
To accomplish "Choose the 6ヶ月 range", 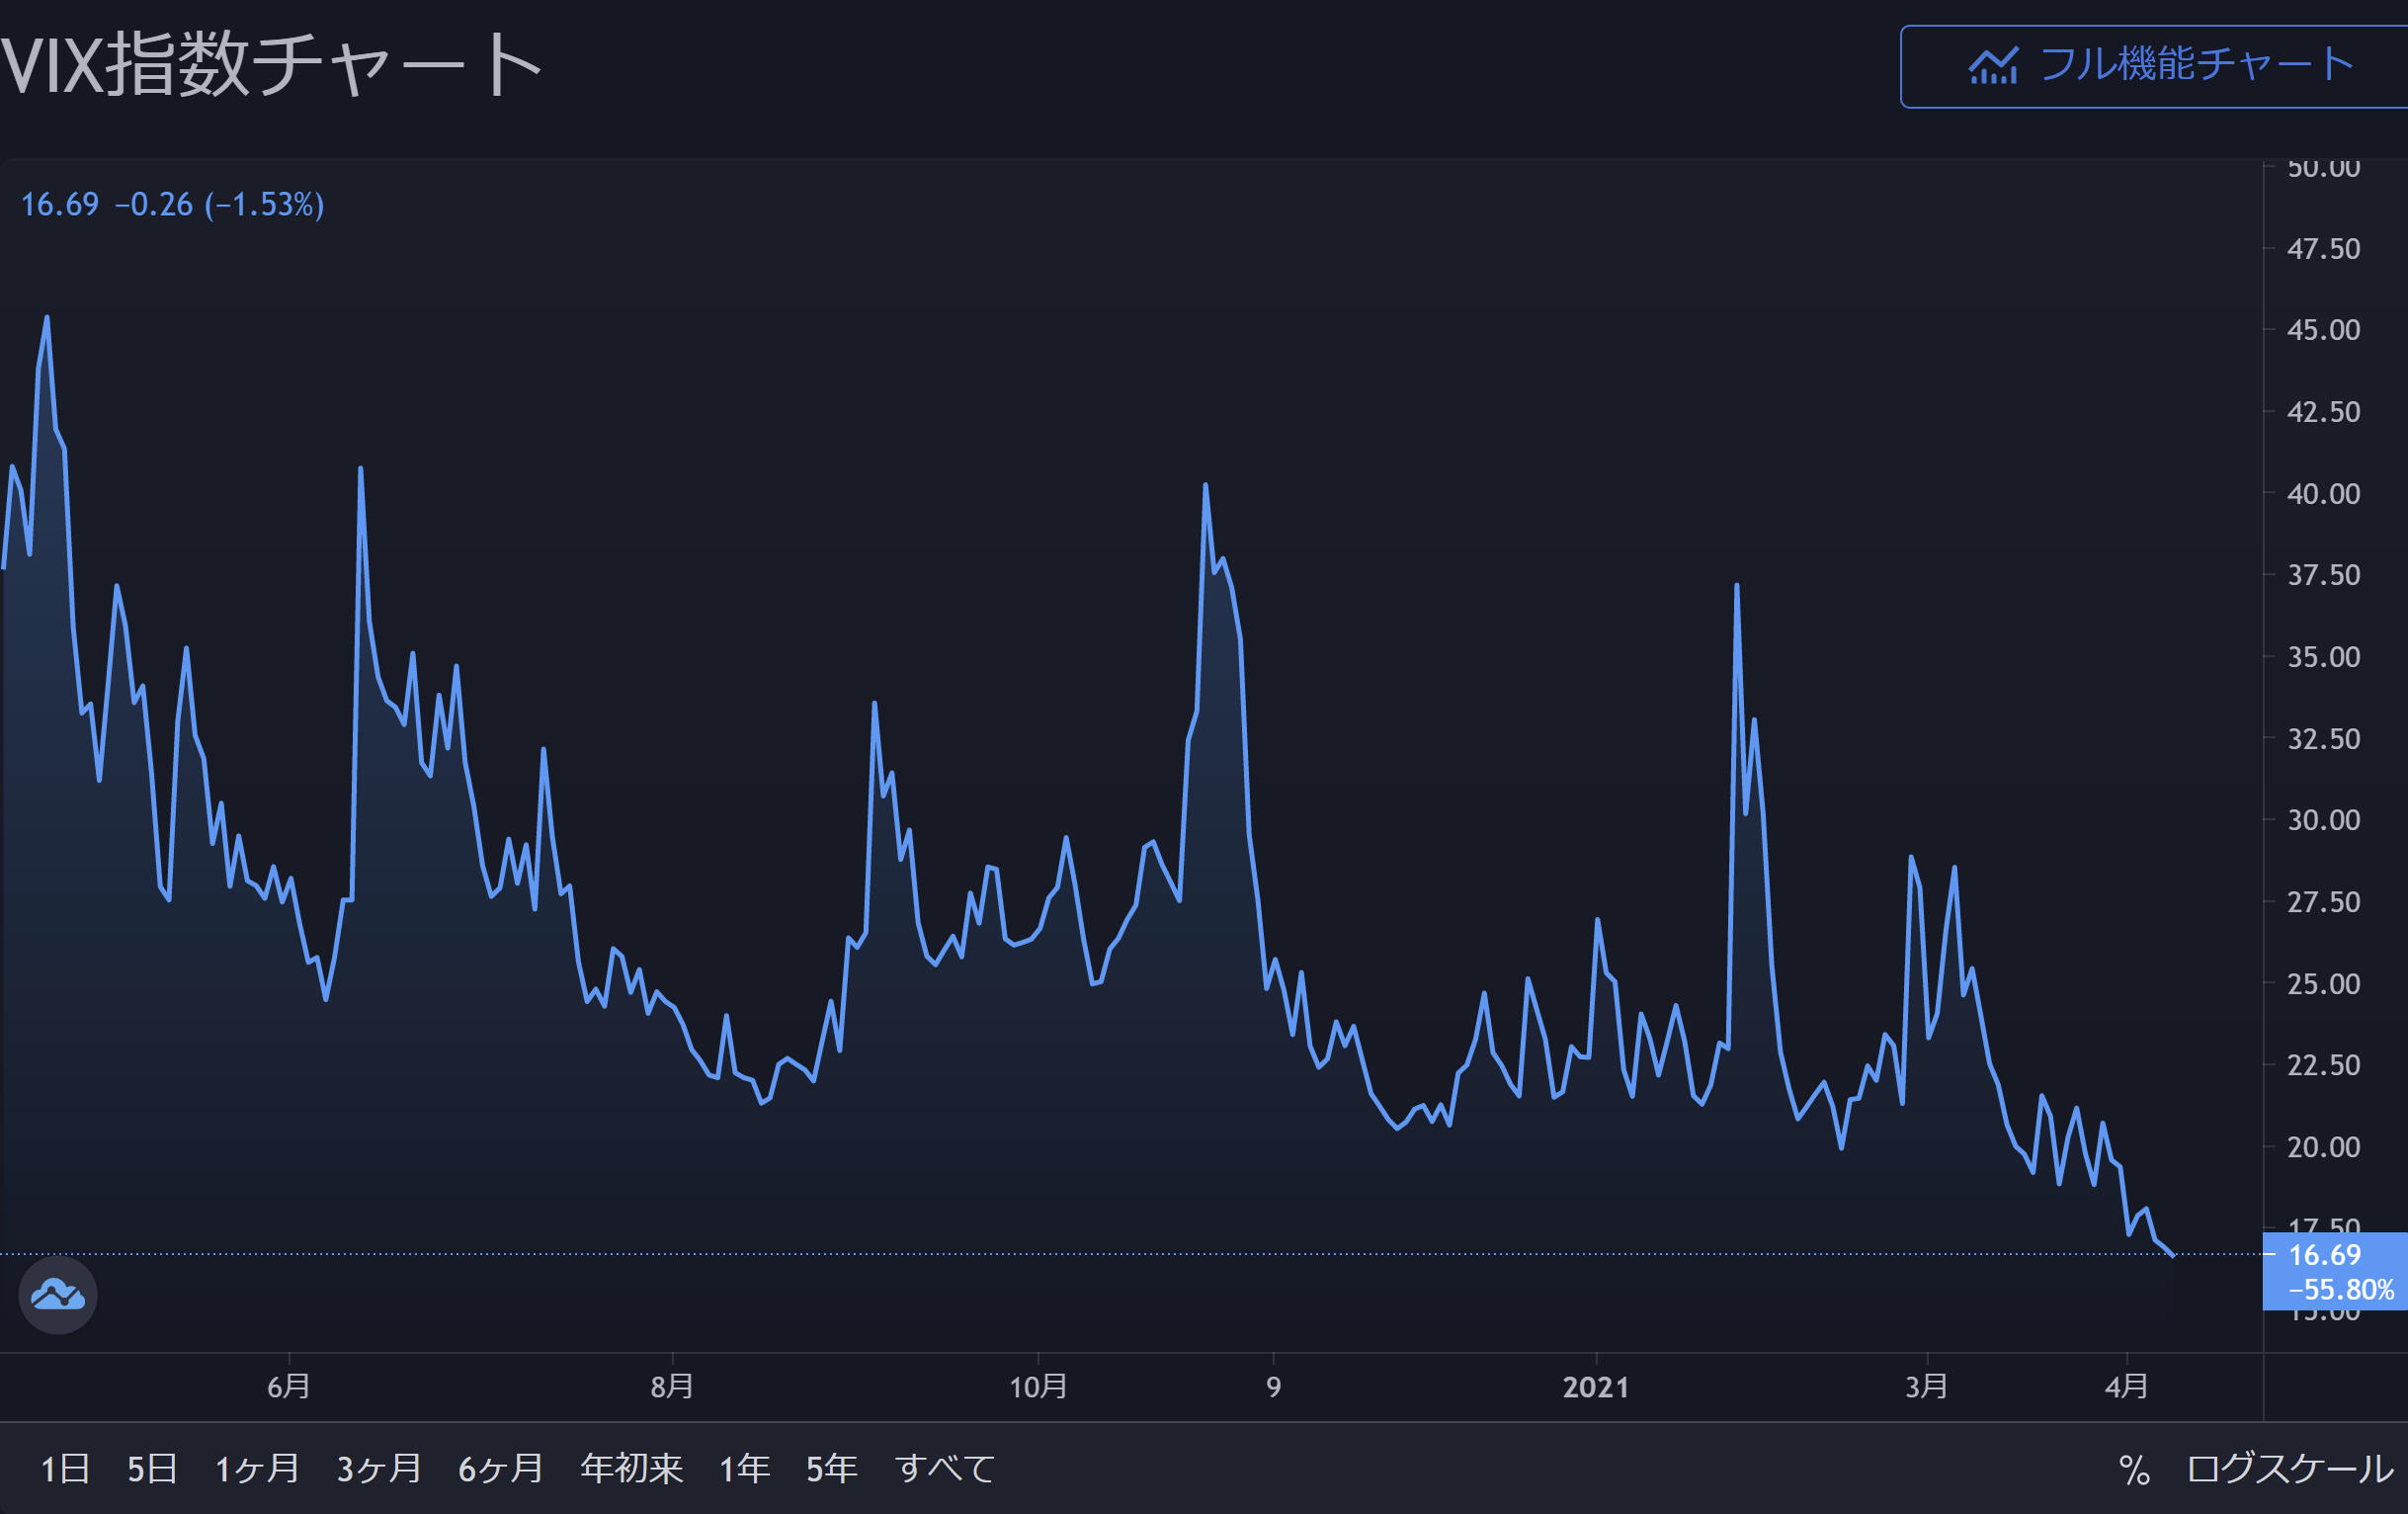I will point(500,1469).
